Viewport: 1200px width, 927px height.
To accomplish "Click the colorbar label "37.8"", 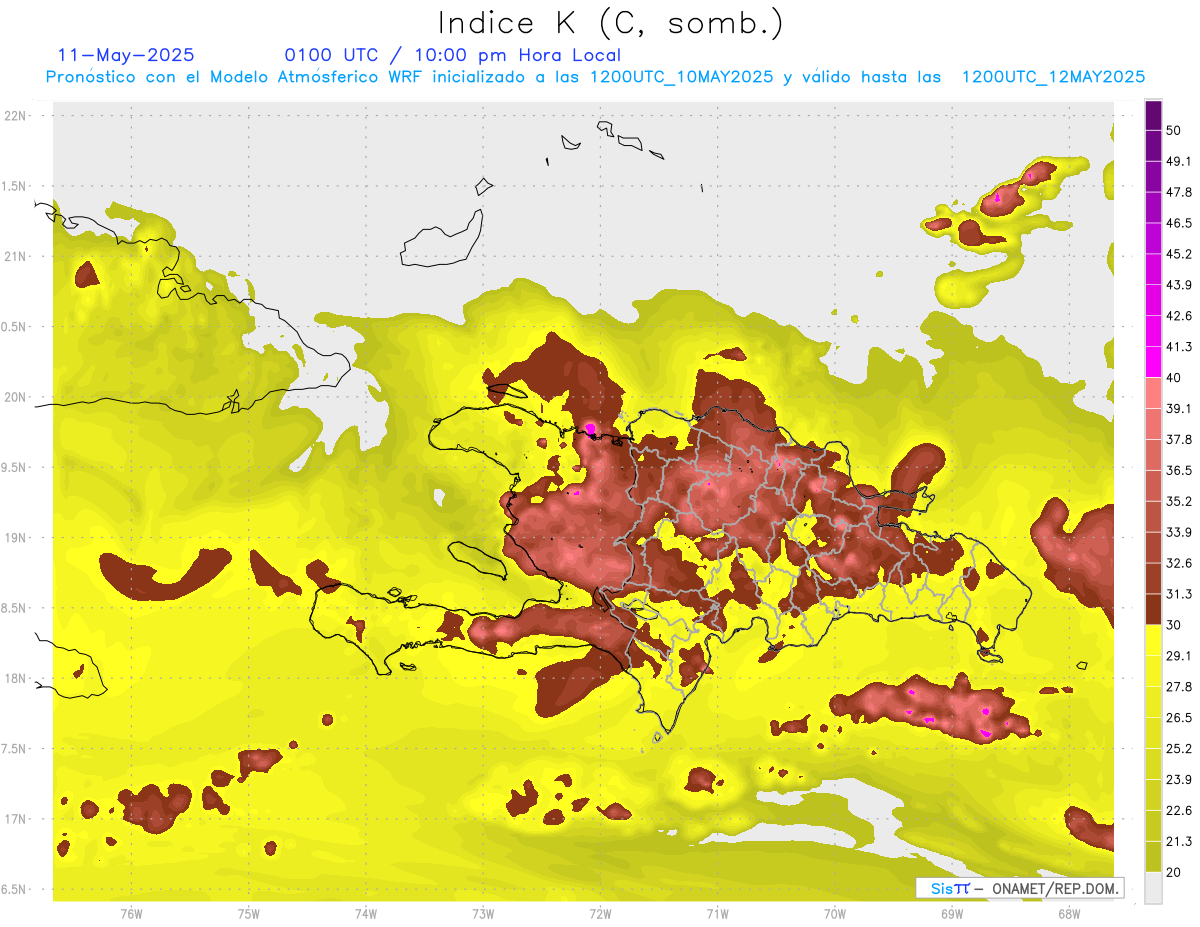I will click(x=1179, y=440).
